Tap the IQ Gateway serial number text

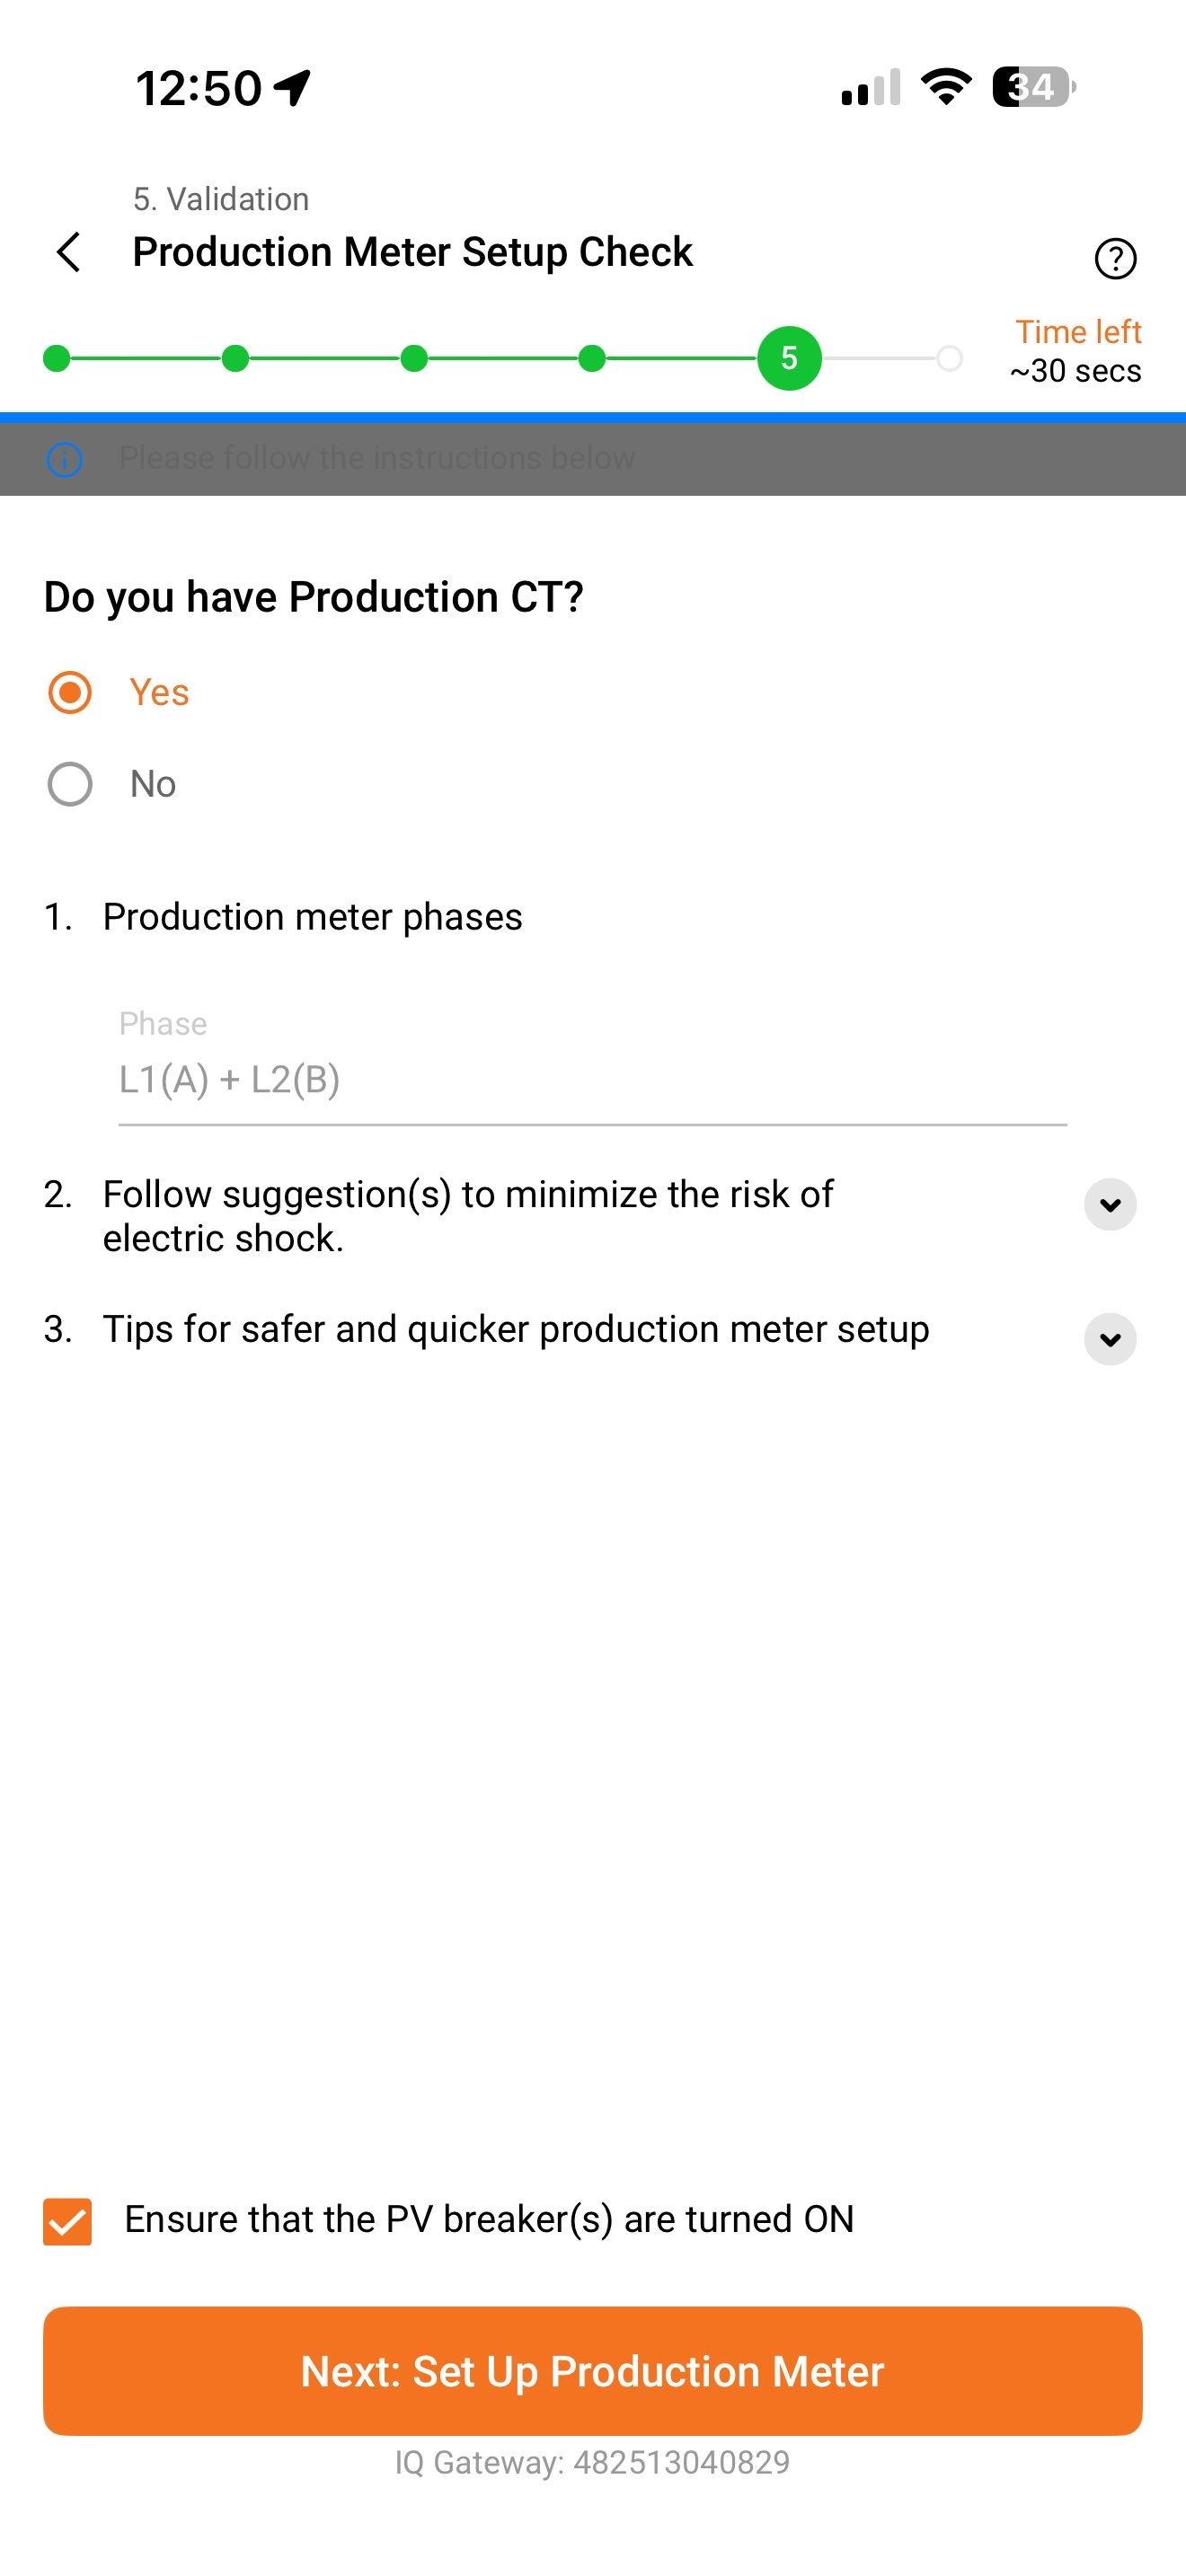[x=592, y=2462]
